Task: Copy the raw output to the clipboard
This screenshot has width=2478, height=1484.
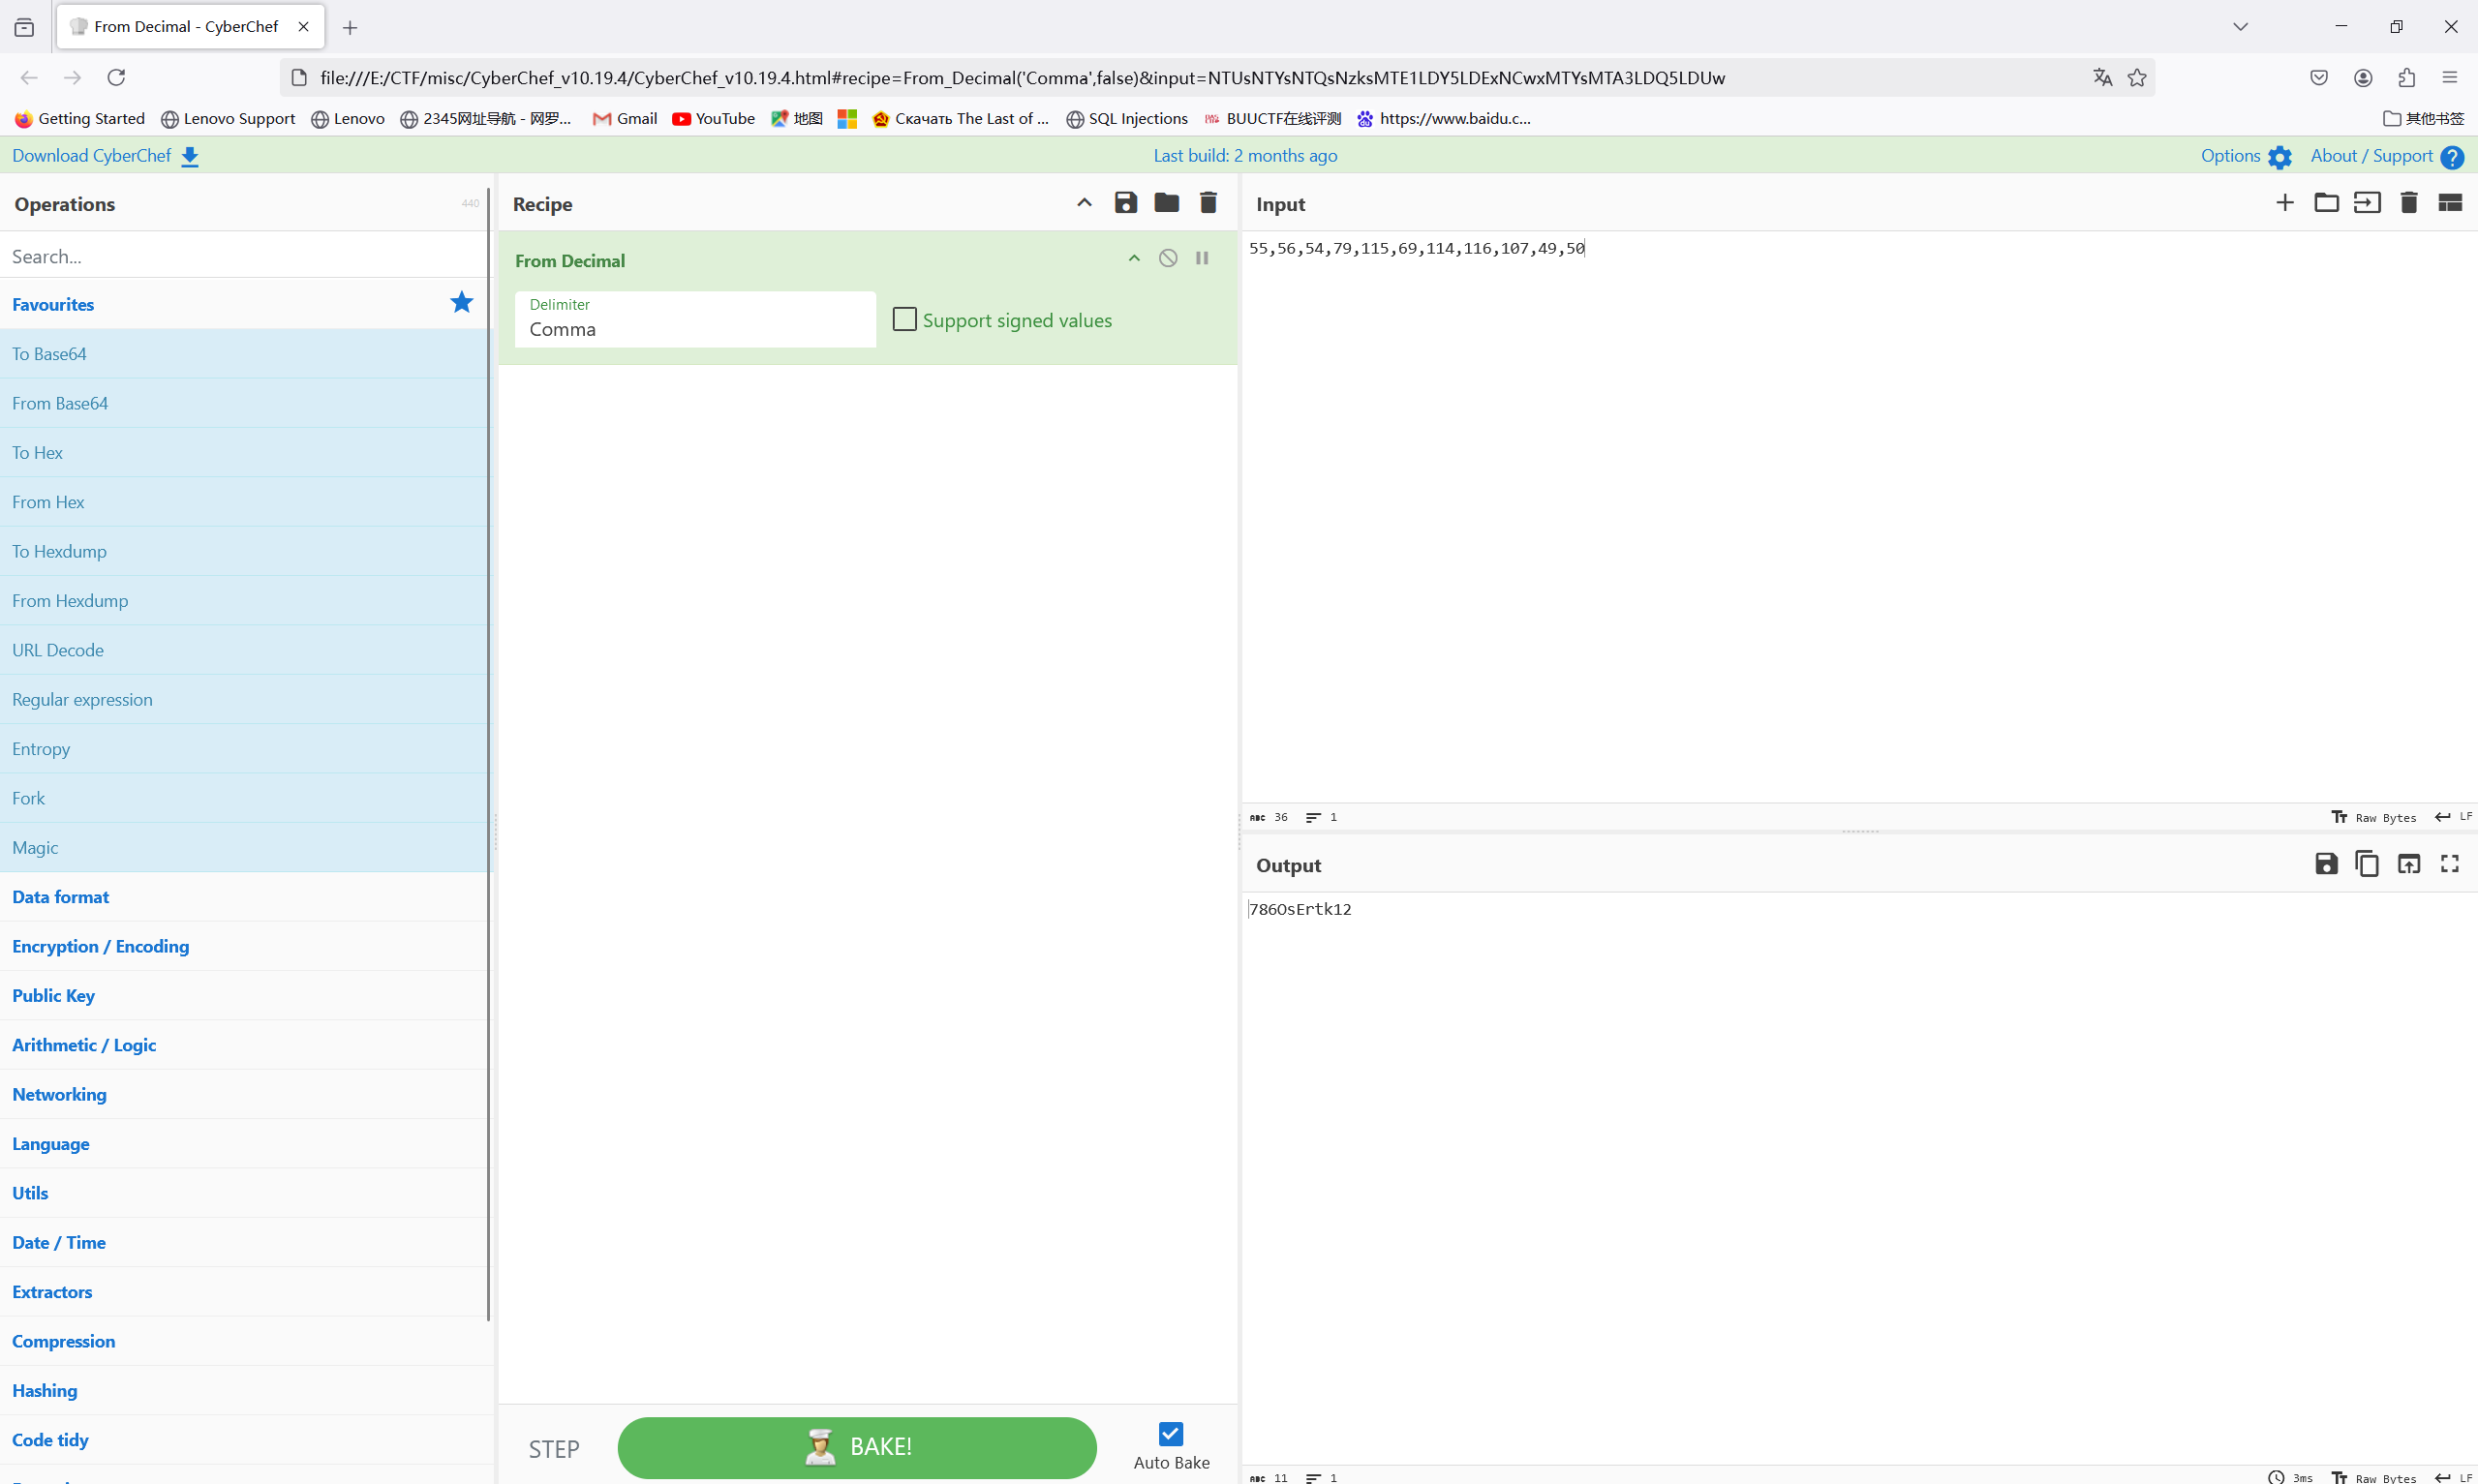Action: click(x=2366, y=864)
